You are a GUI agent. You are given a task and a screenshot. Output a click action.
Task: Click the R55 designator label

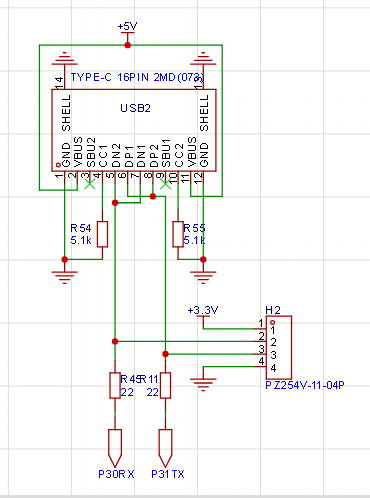[194, 228]
